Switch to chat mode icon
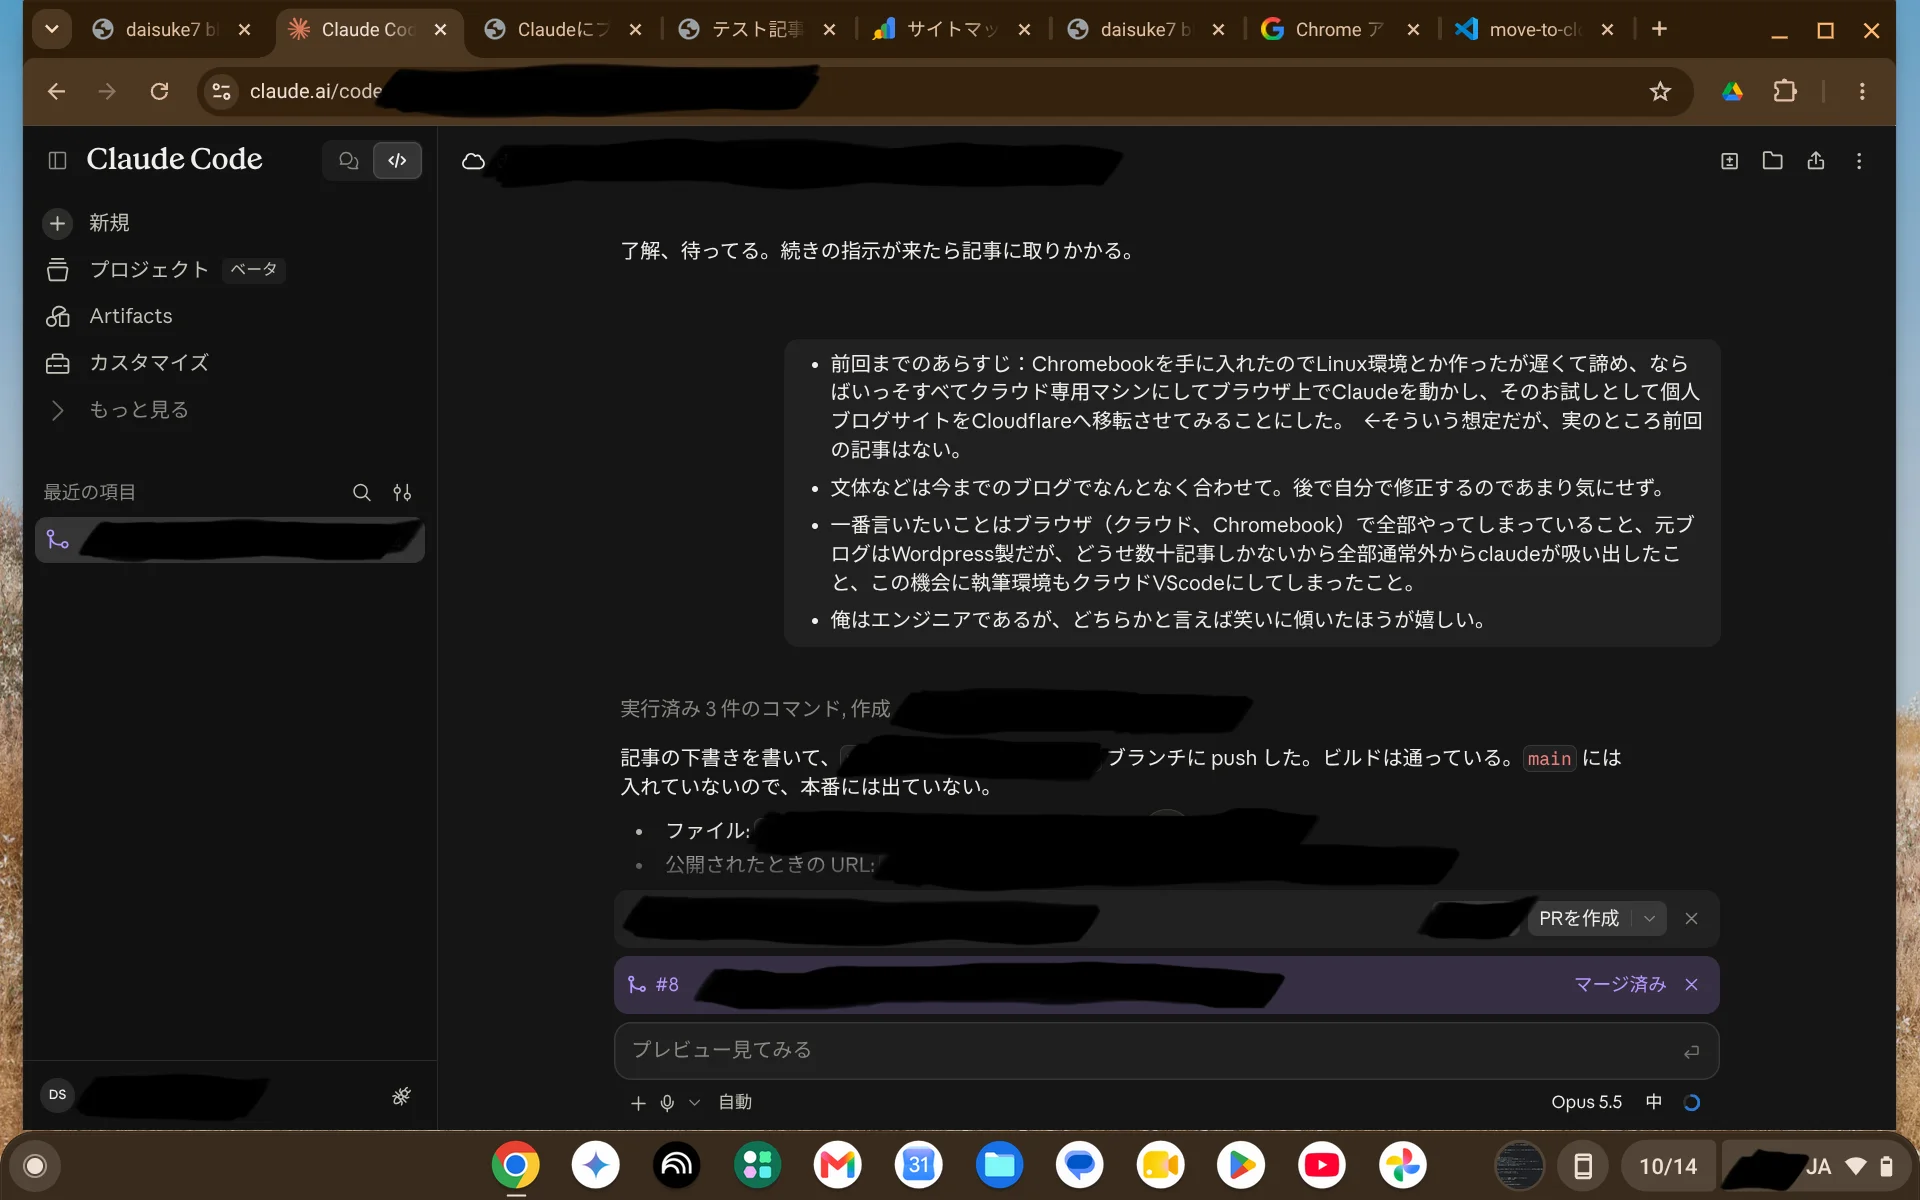Screen dimensions: 1920x1200 (348, 160)
